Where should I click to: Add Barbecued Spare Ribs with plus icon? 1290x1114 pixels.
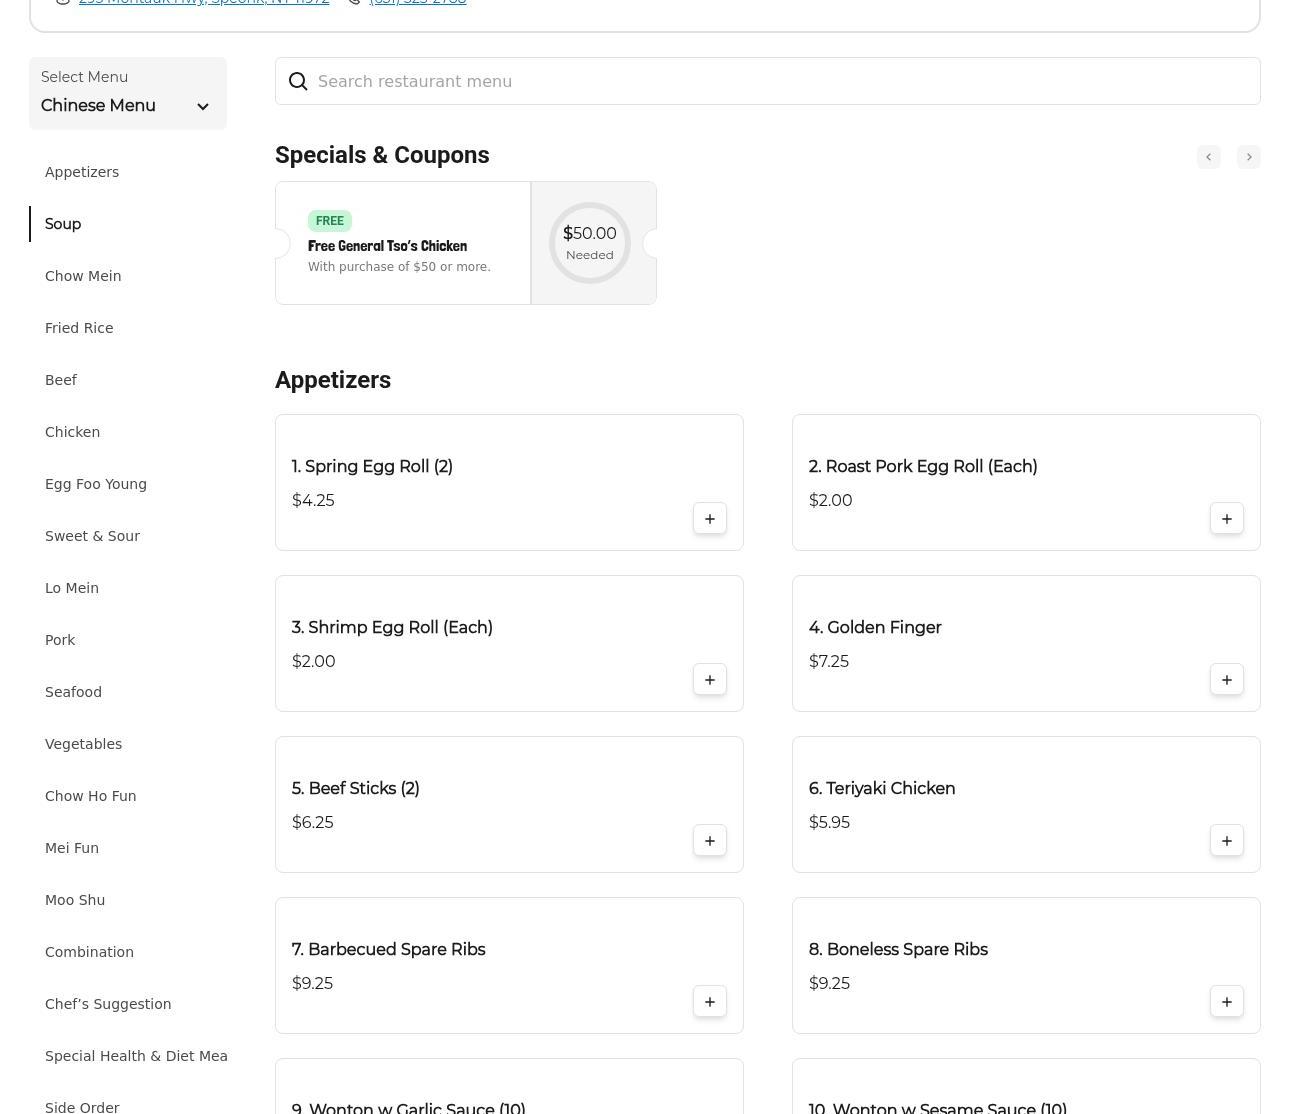point(709,1002)
